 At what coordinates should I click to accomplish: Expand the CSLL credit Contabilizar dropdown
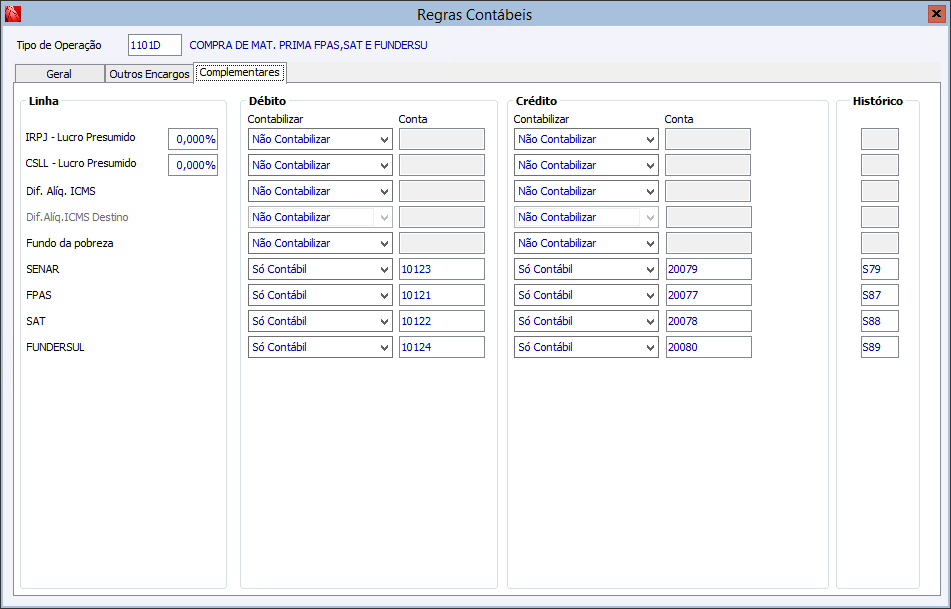(586, 165)
